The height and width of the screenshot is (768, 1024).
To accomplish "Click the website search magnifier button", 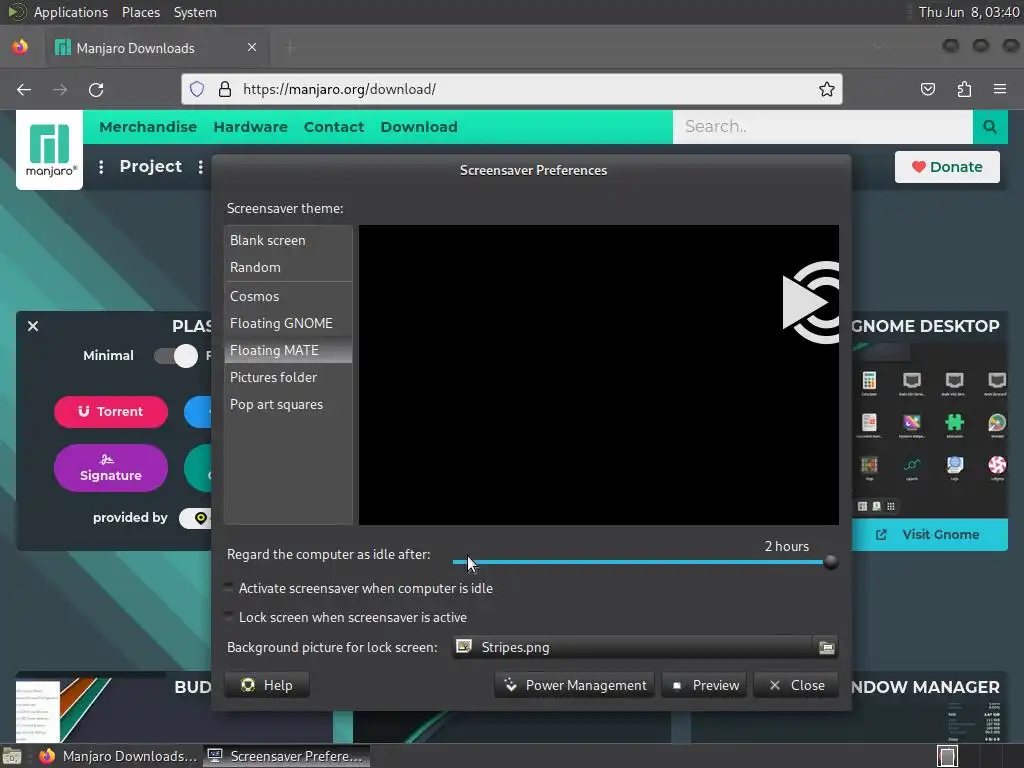I will (x=990, y=127).
